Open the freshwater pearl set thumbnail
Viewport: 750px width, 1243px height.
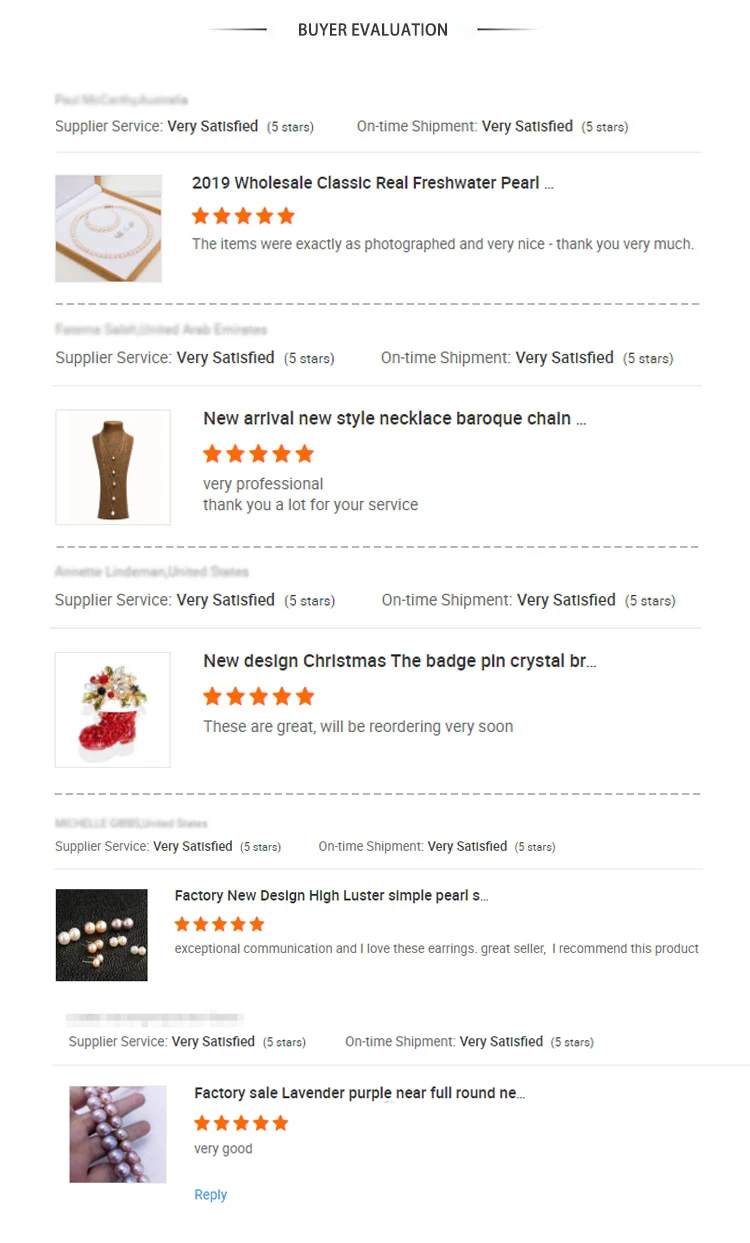pos(108,228)
